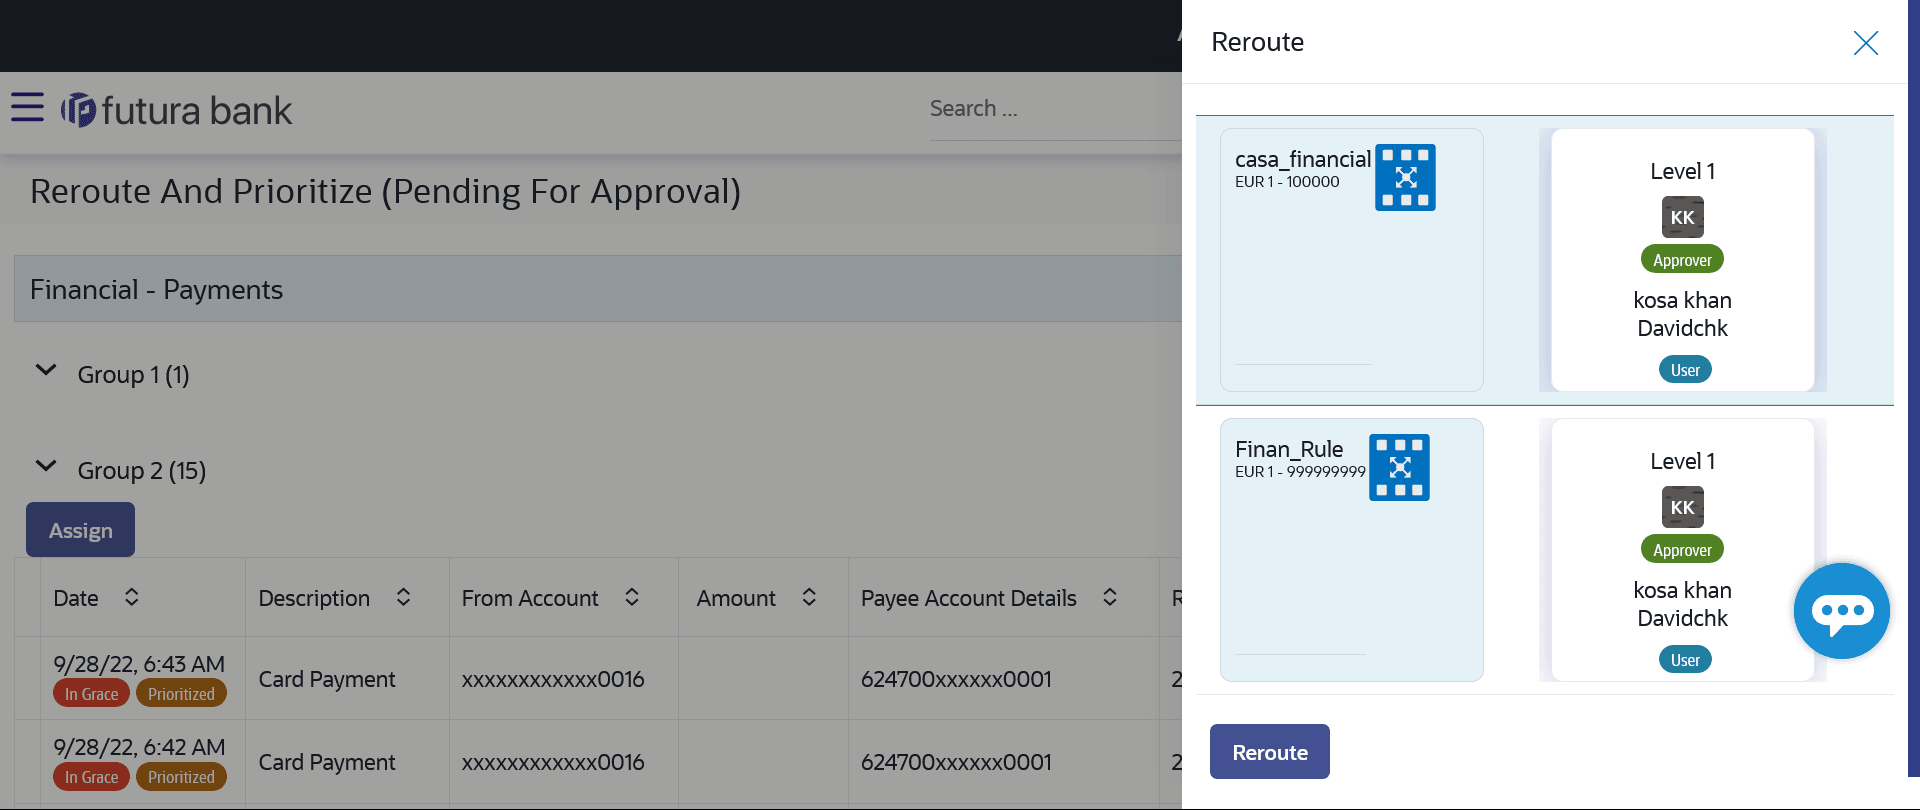
Task: Close the Reroute panel
Action: (x=1865, y=43)
